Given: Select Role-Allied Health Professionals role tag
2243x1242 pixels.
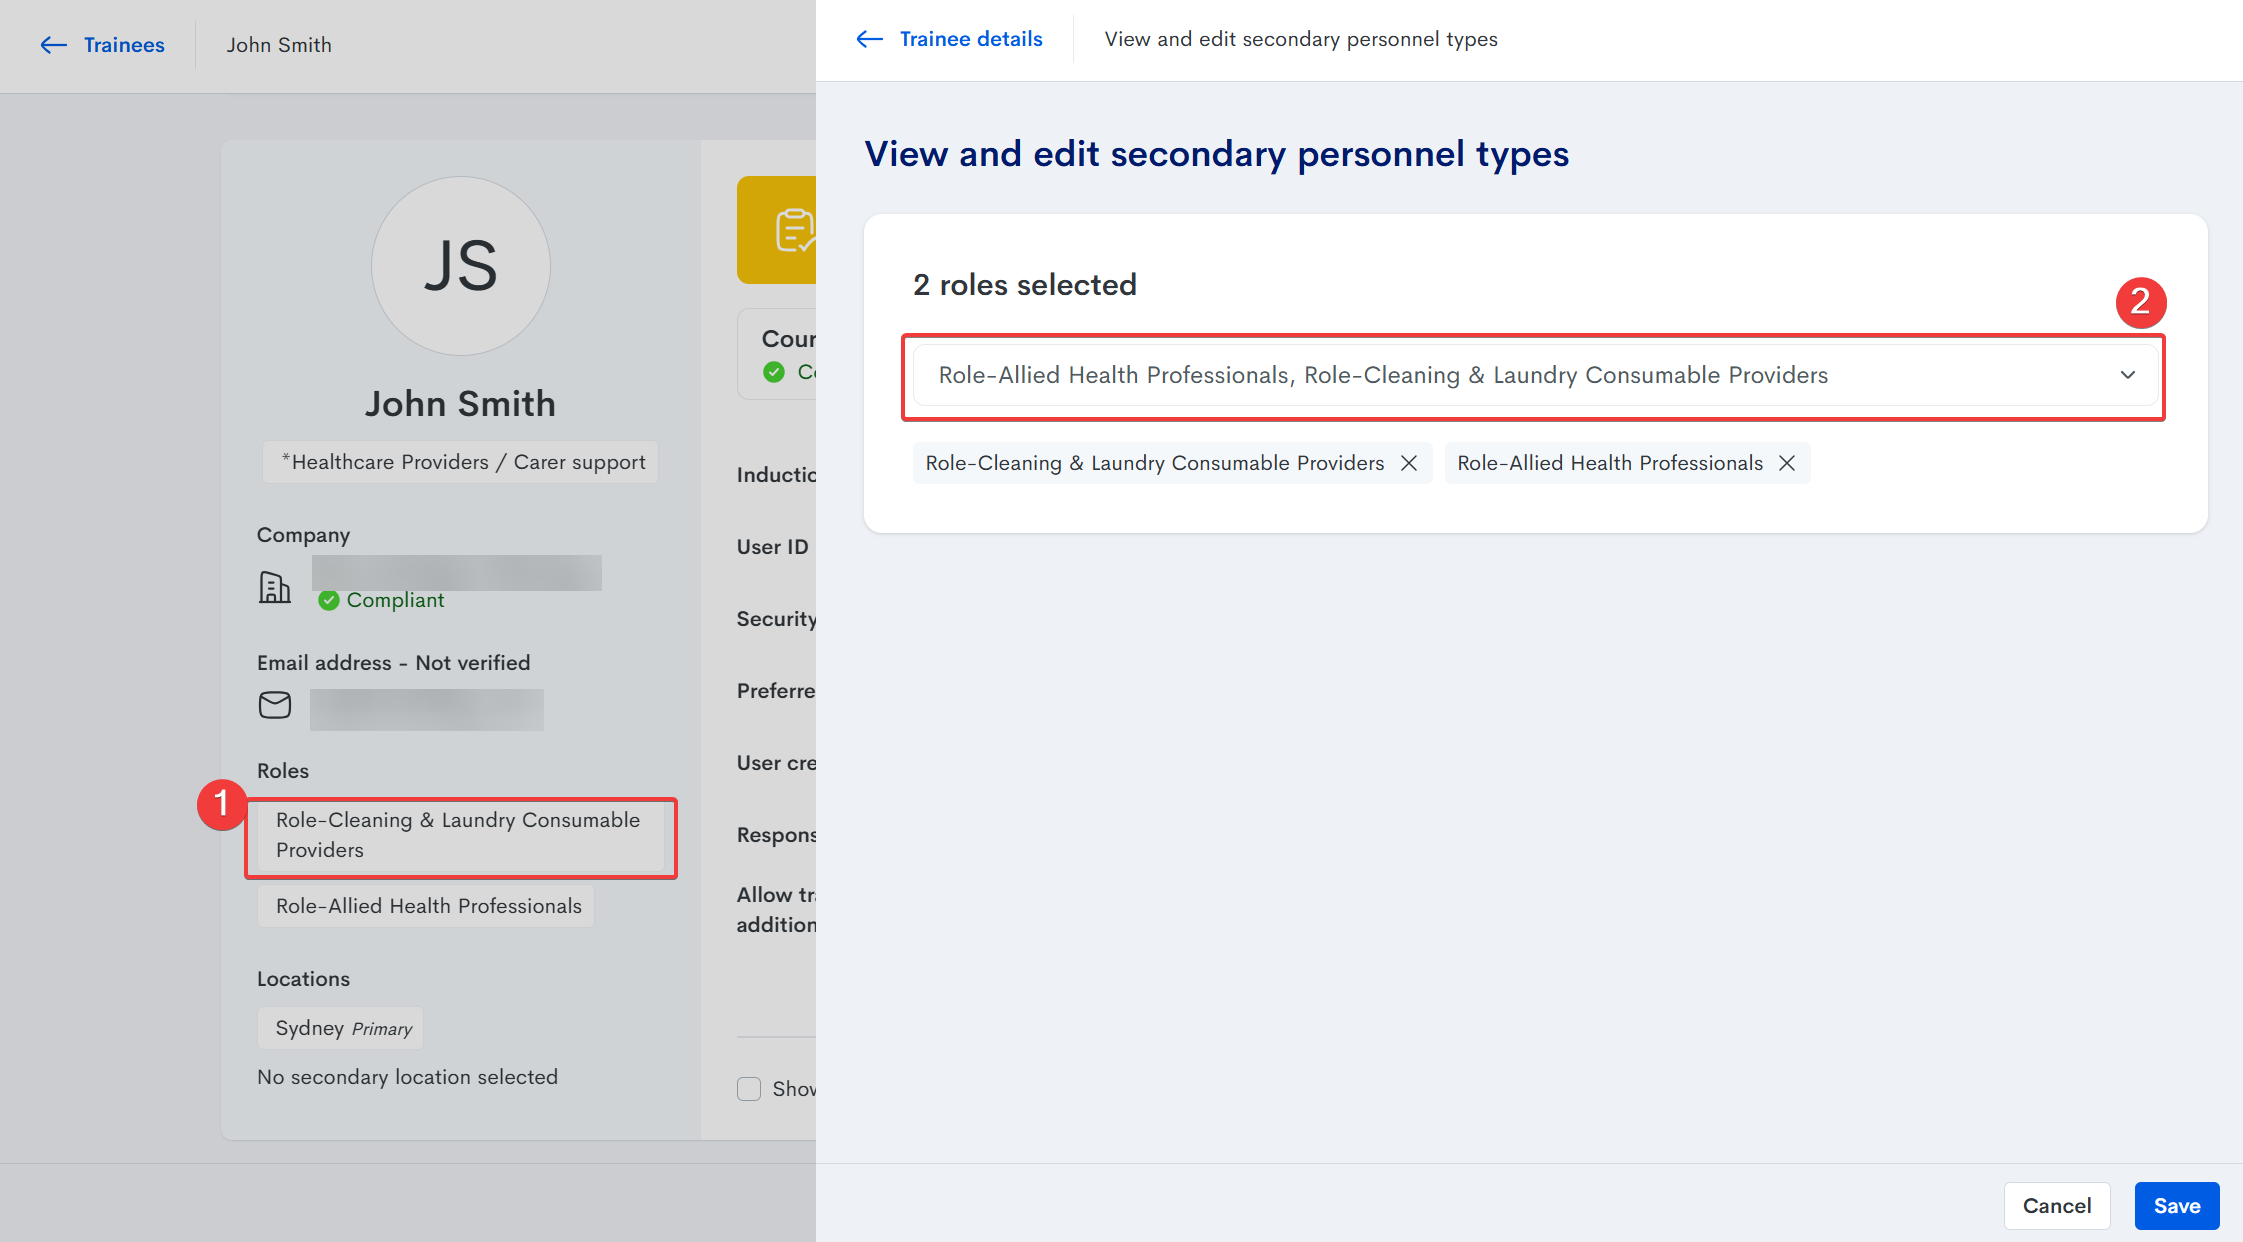Looking at the screenshot, I should click(x=427, y=906).
